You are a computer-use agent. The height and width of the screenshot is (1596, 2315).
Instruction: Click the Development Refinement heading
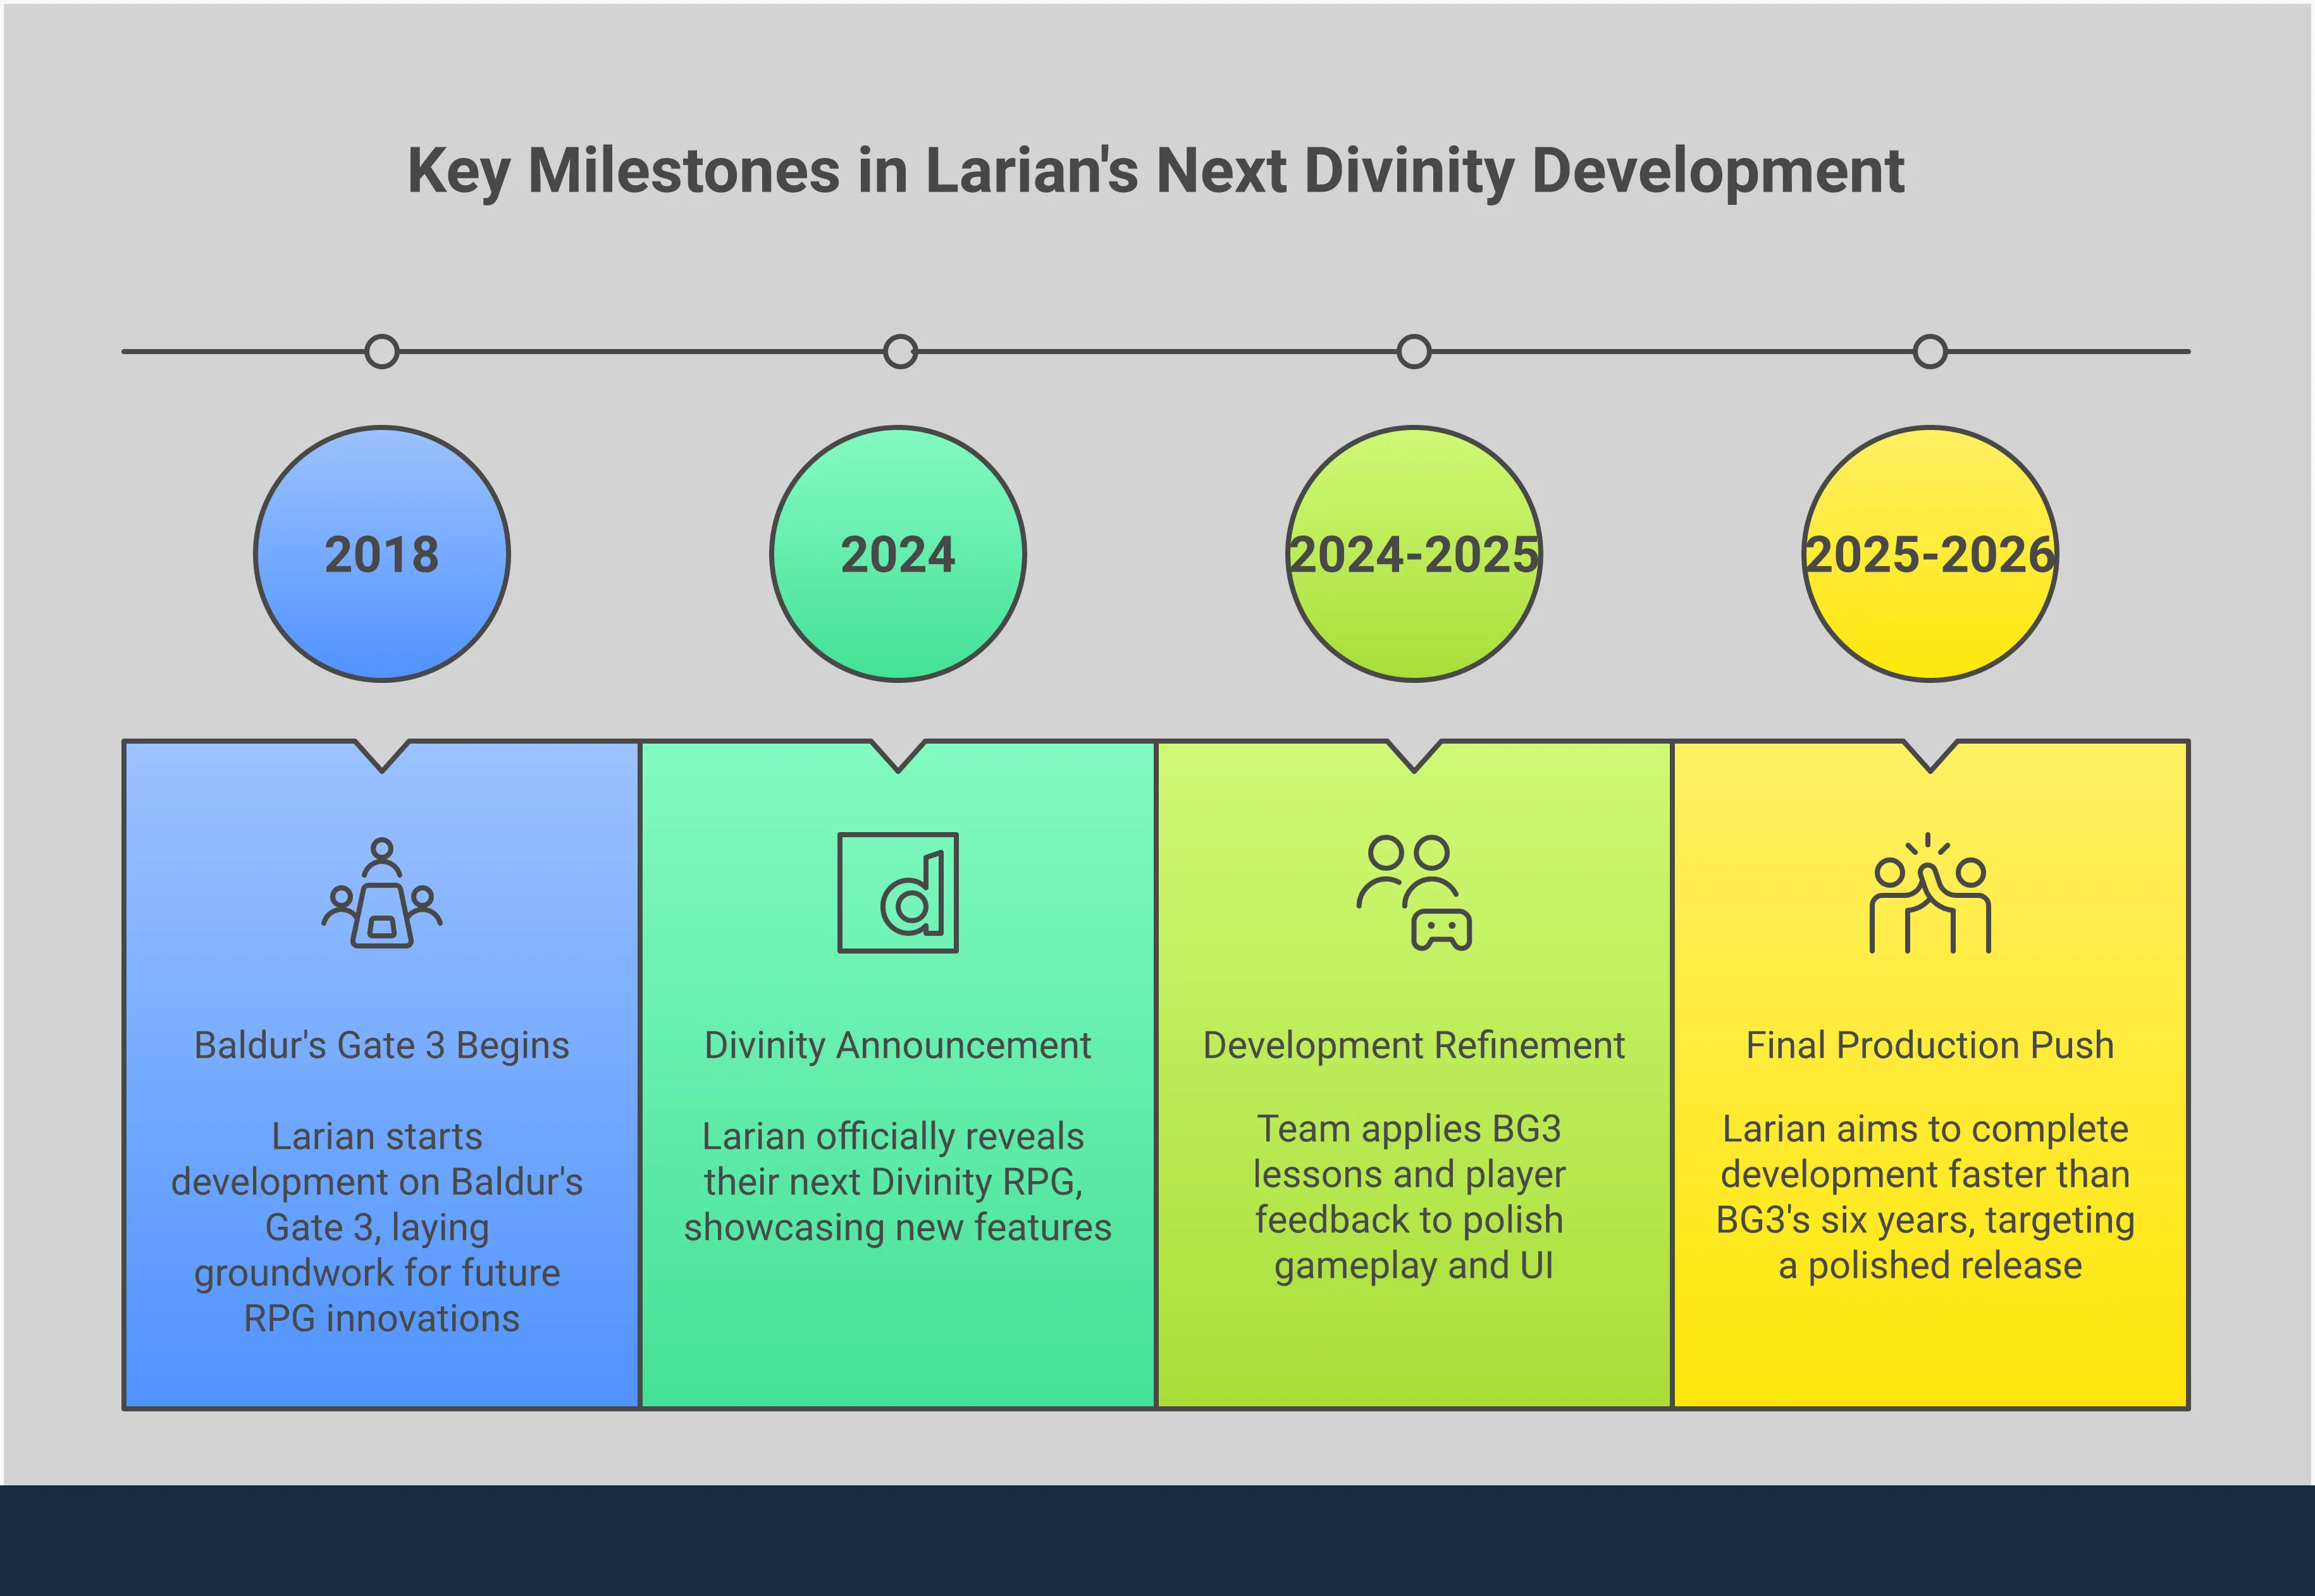tap(1413, 1045)
